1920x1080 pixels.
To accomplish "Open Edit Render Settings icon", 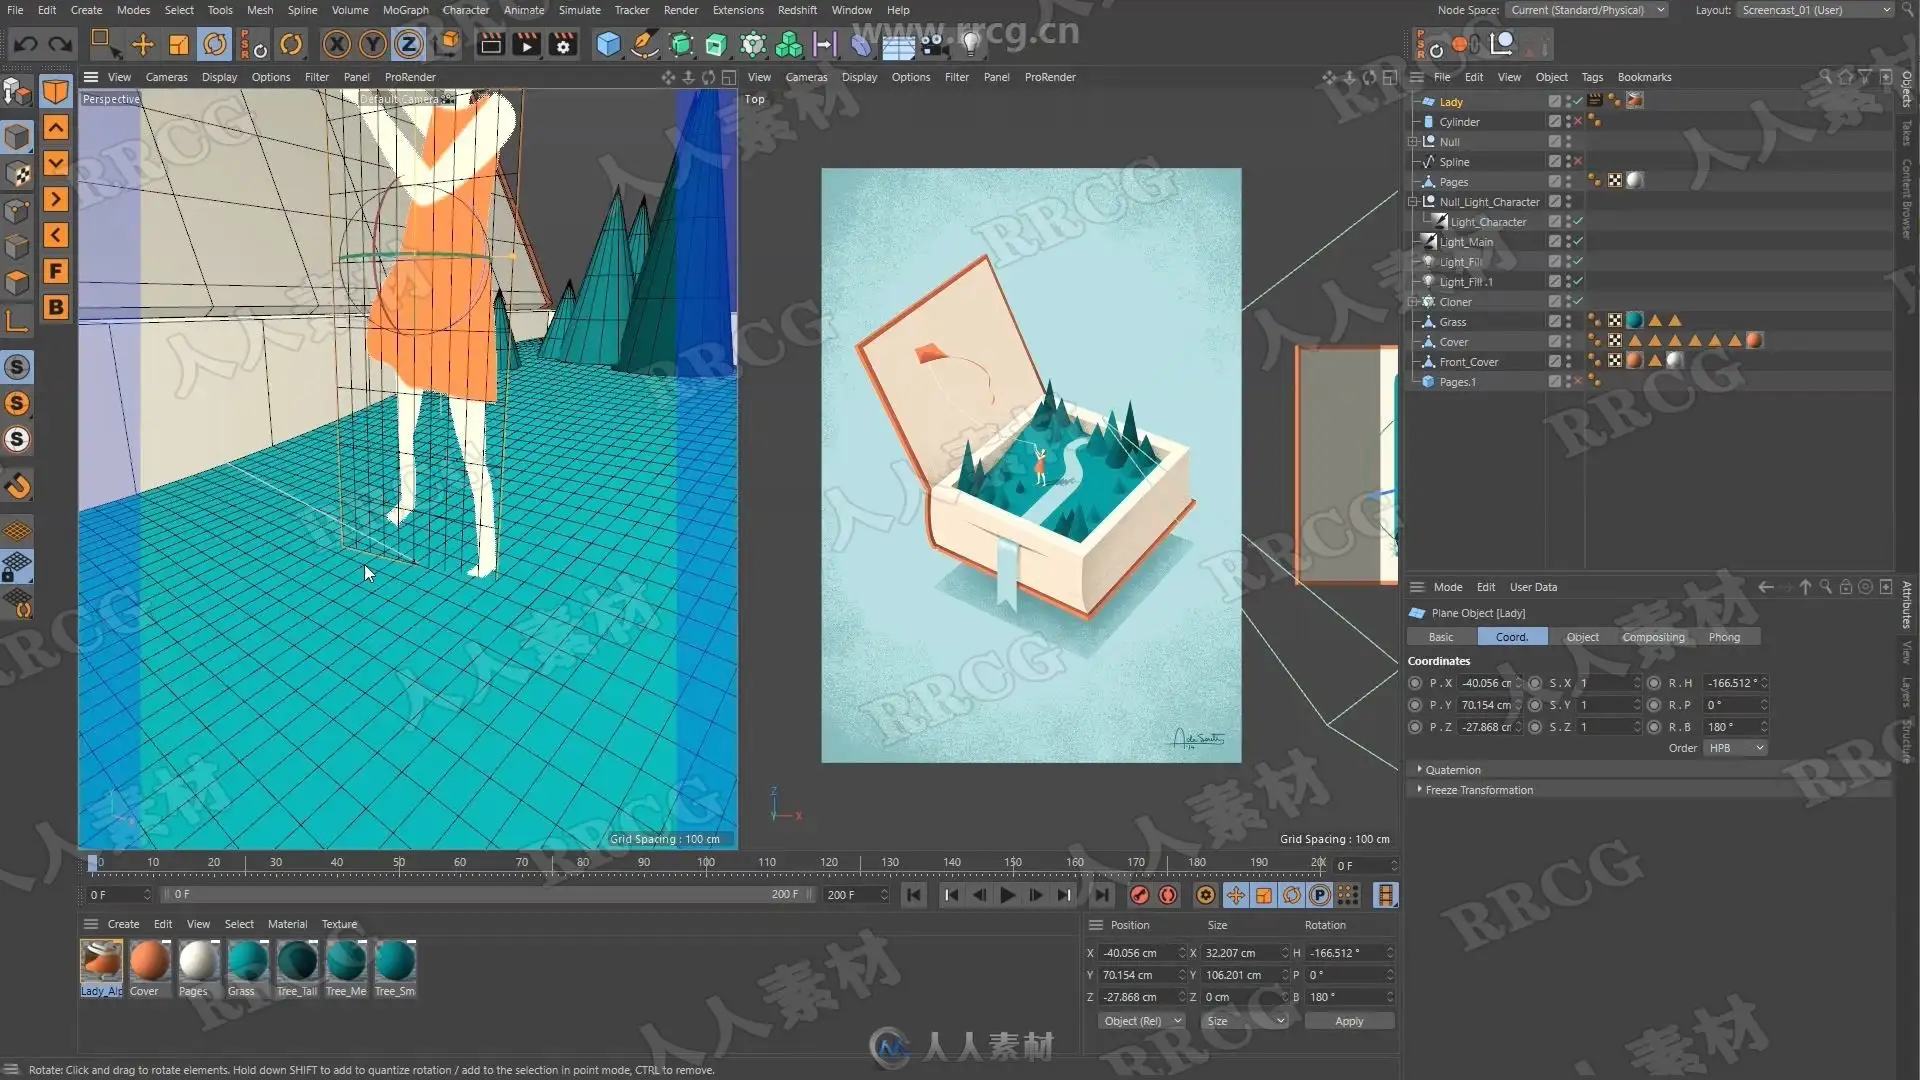I will pos(563,44).
